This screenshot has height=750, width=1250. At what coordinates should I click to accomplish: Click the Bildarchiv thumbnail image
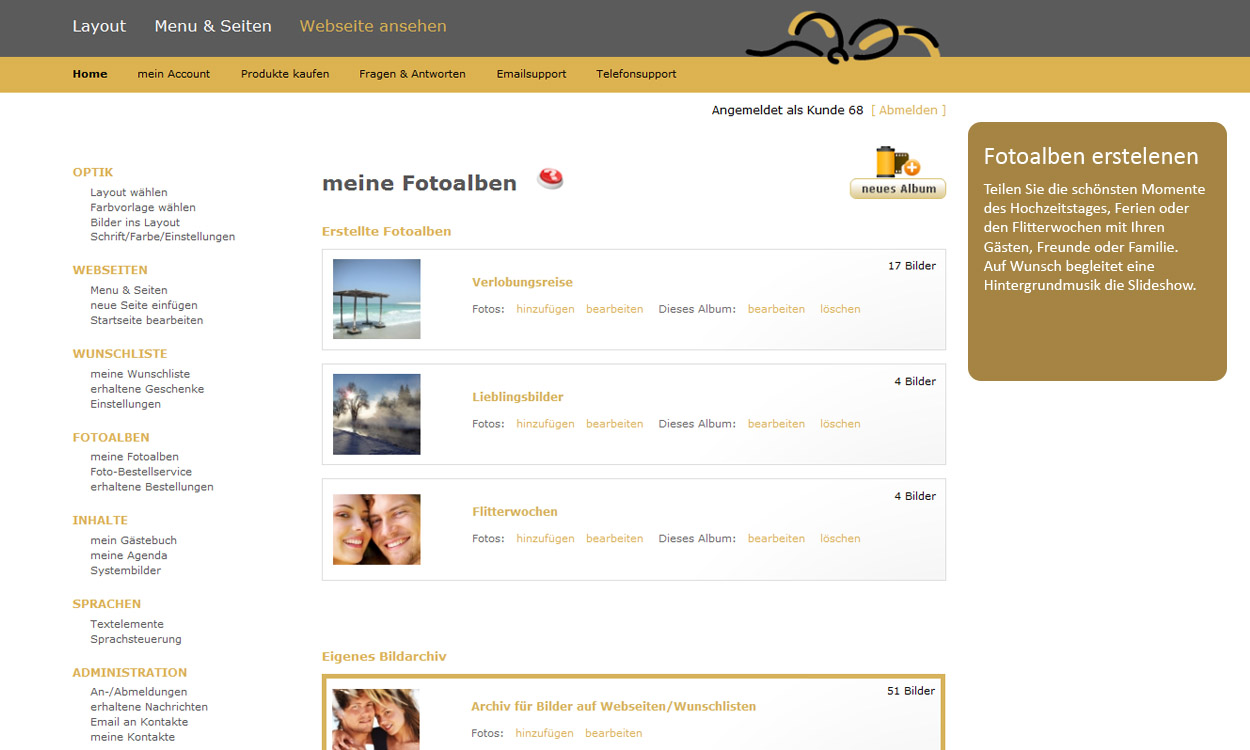(x=375, y=719)
